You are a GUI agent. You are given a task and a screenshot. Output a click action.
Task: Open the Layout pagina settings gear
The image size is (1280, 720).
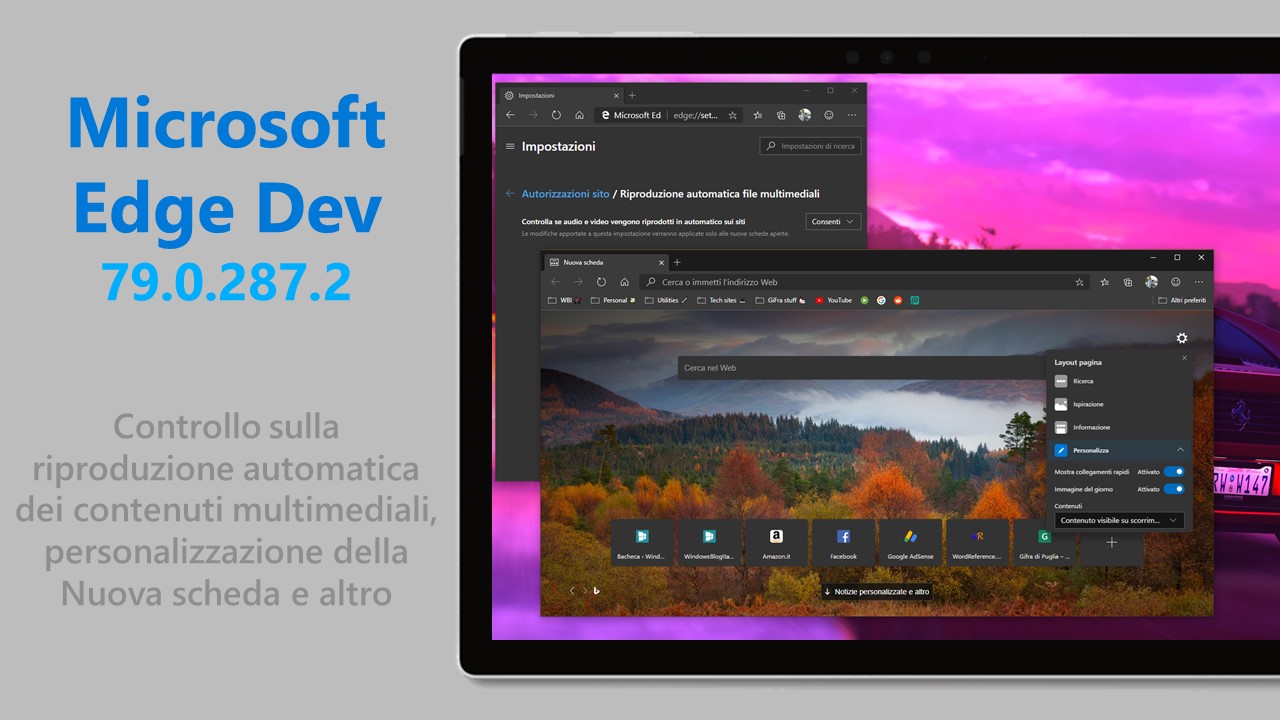[x=1181, y=338]
